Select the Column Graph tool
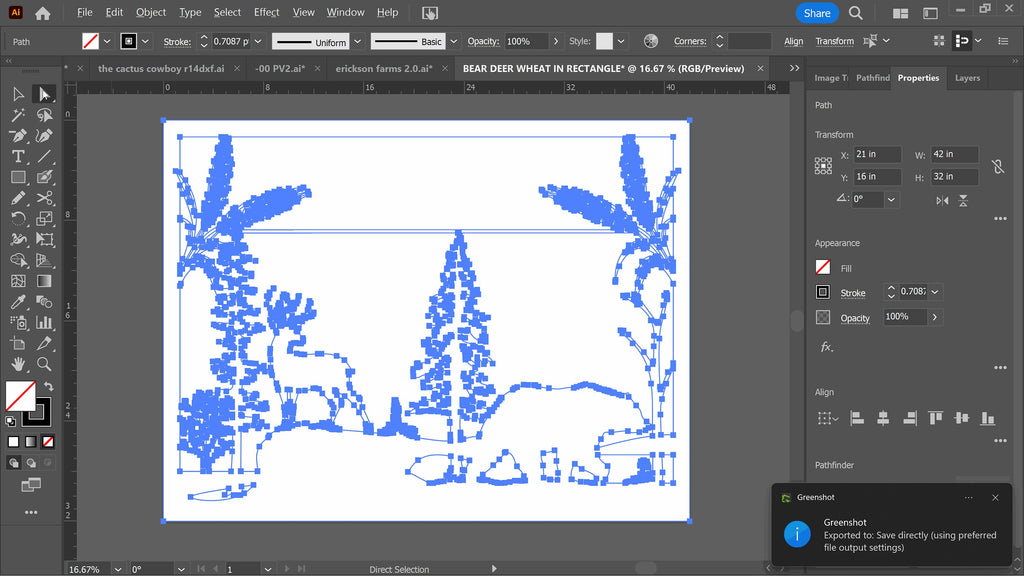The width and height of the screenshot is (1024, 576). click(44, 323)
